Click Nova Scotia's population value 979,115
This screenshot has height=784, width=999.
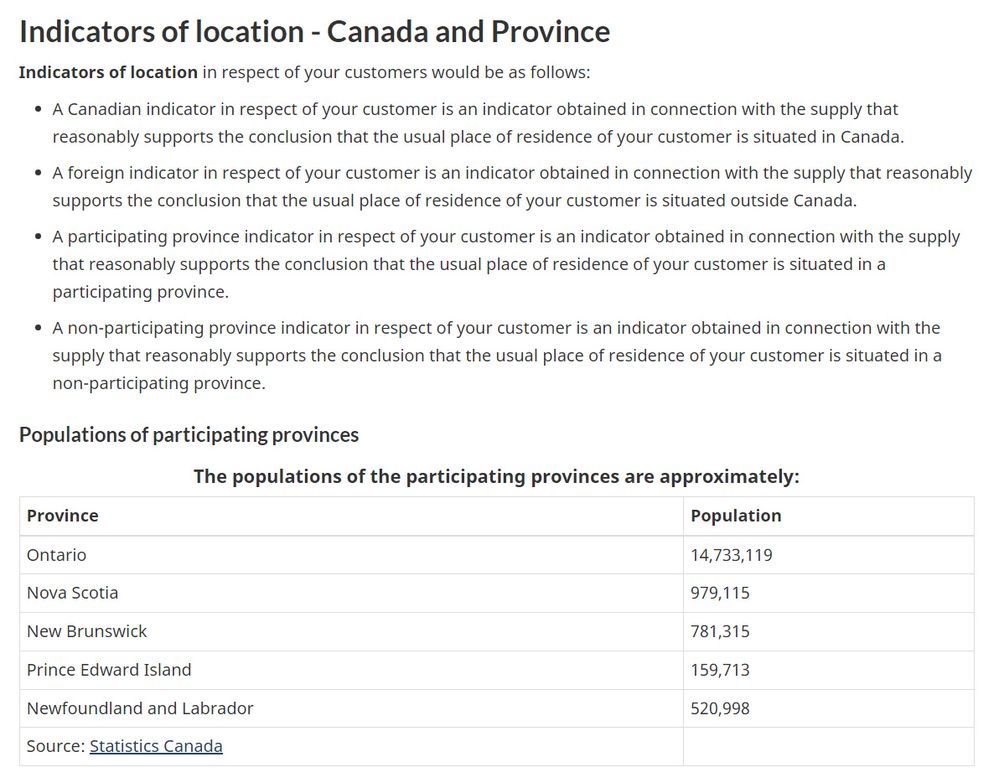(x=720, y=593)
